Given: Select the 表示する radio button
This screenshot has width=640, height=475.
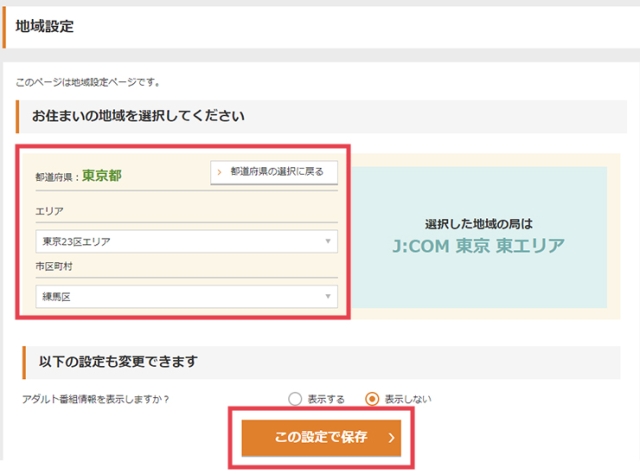Looking at the screenshot, I should pyautogui.click(x=295, y=399).
